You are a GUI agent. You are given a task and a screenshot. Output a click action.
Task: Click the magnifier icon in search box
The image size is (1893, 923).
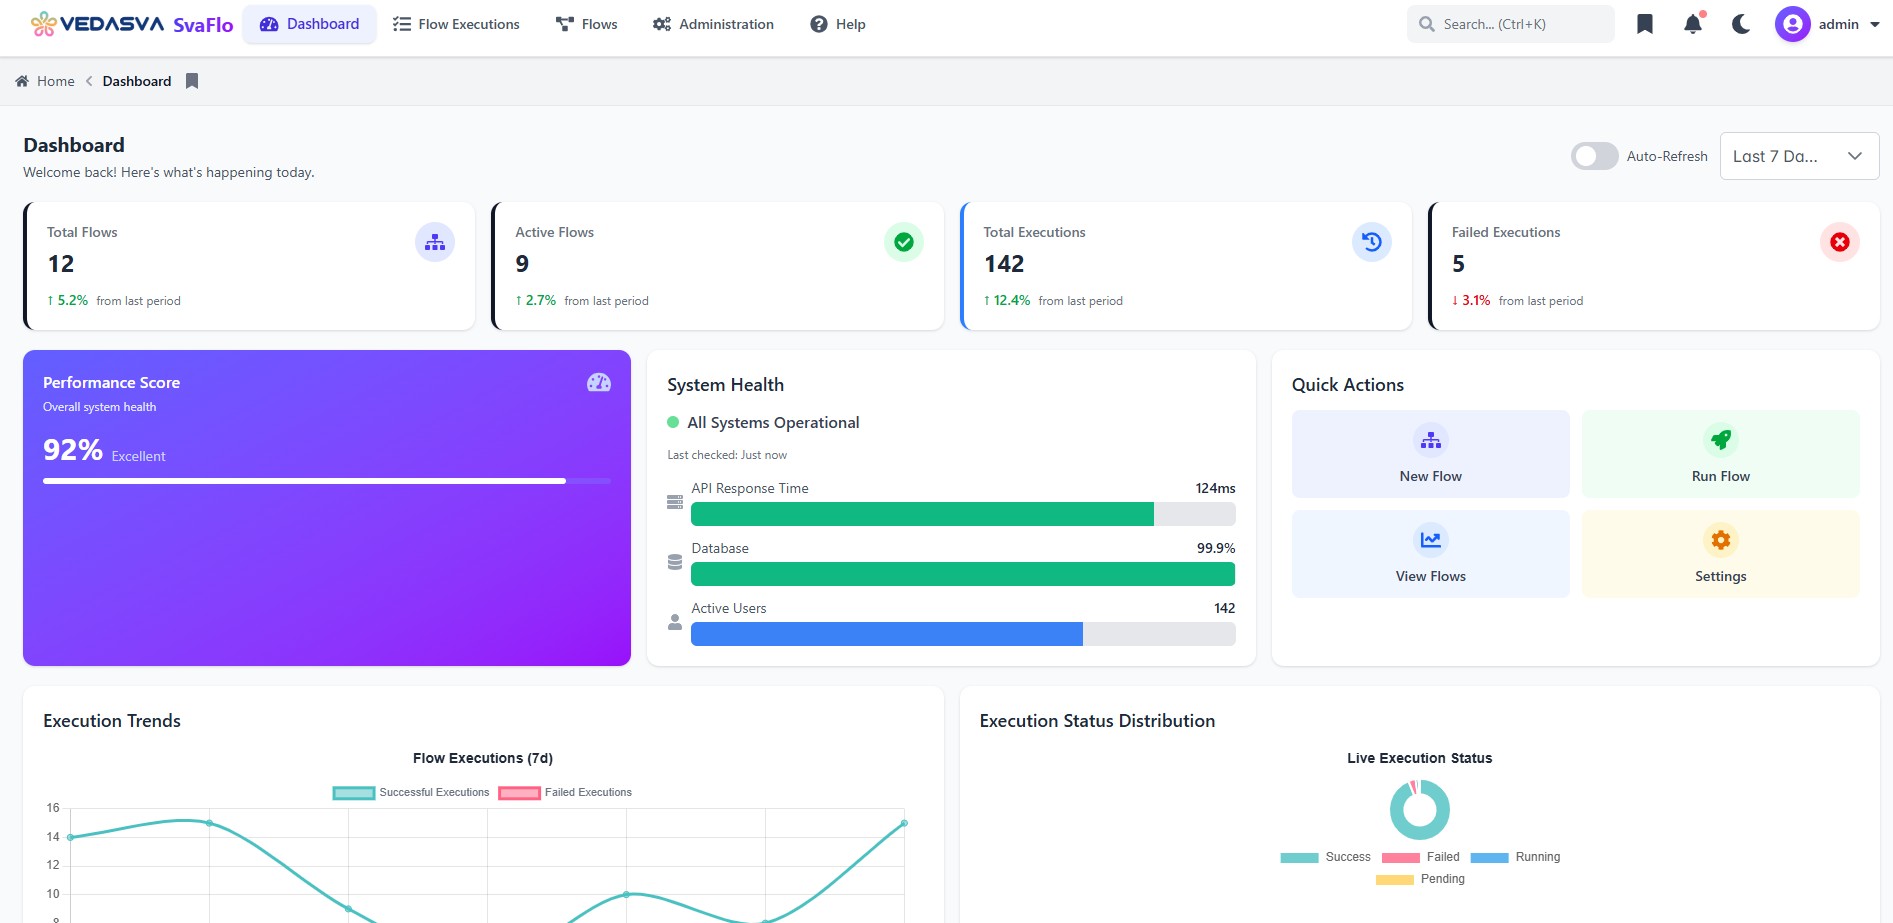[x=1427, y=24]
